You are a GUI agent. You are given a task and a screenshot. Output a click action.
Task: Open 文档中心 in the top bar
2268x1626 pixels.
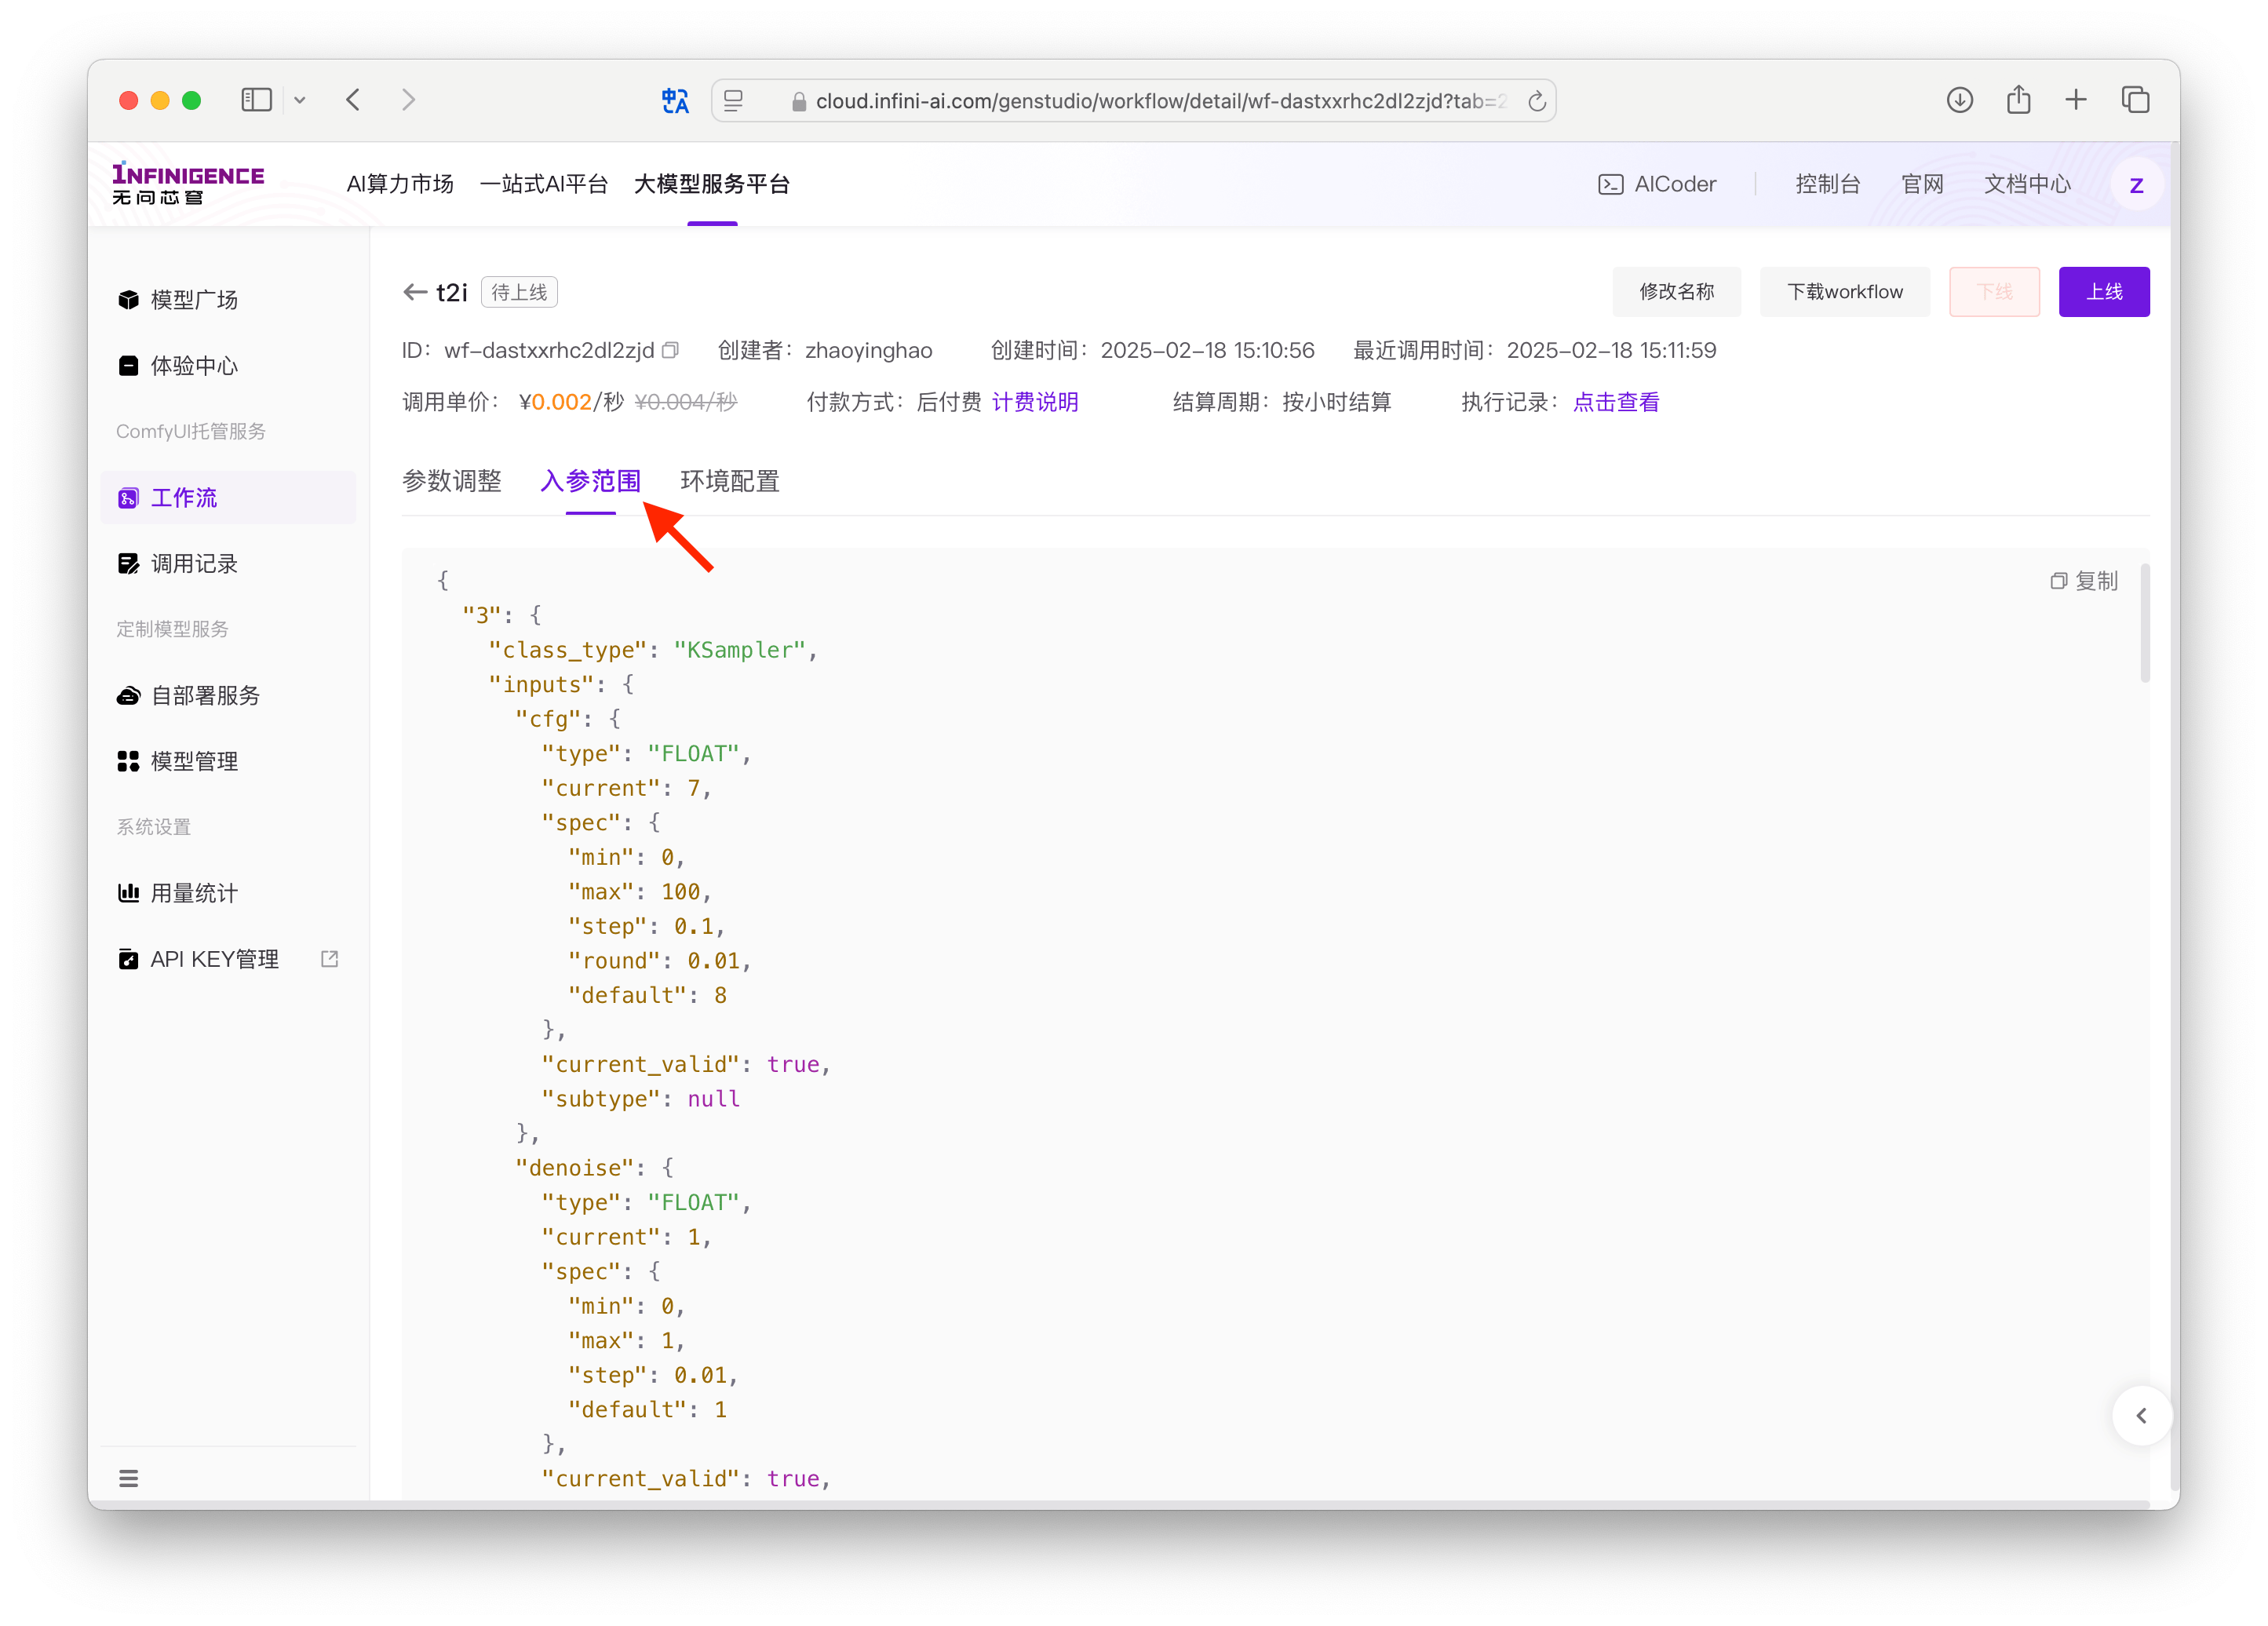point(2027,184)
